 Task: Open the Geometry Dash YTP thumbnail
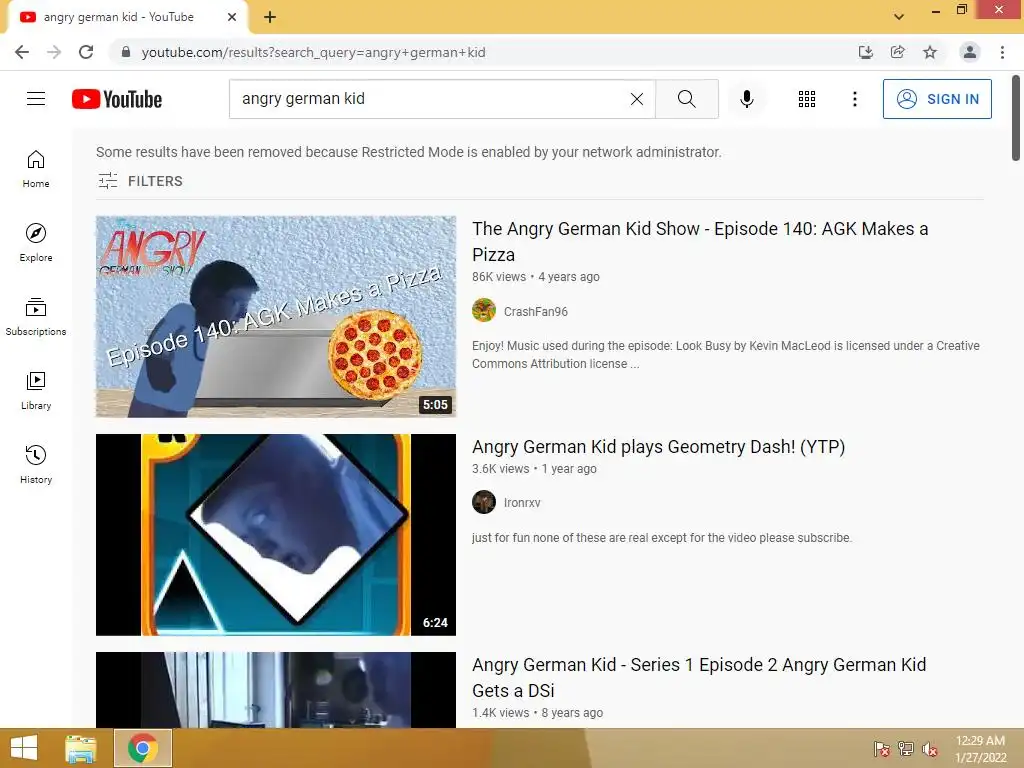(x=276, y=535)
